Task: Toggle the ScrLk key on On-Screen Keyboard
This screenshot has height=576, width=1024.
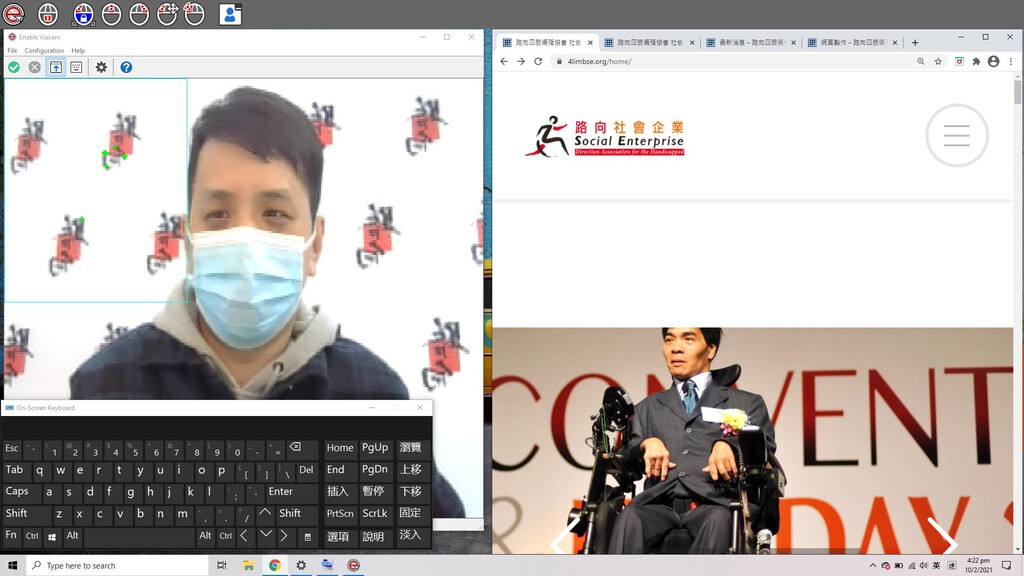Action: [x=375, y=514]
